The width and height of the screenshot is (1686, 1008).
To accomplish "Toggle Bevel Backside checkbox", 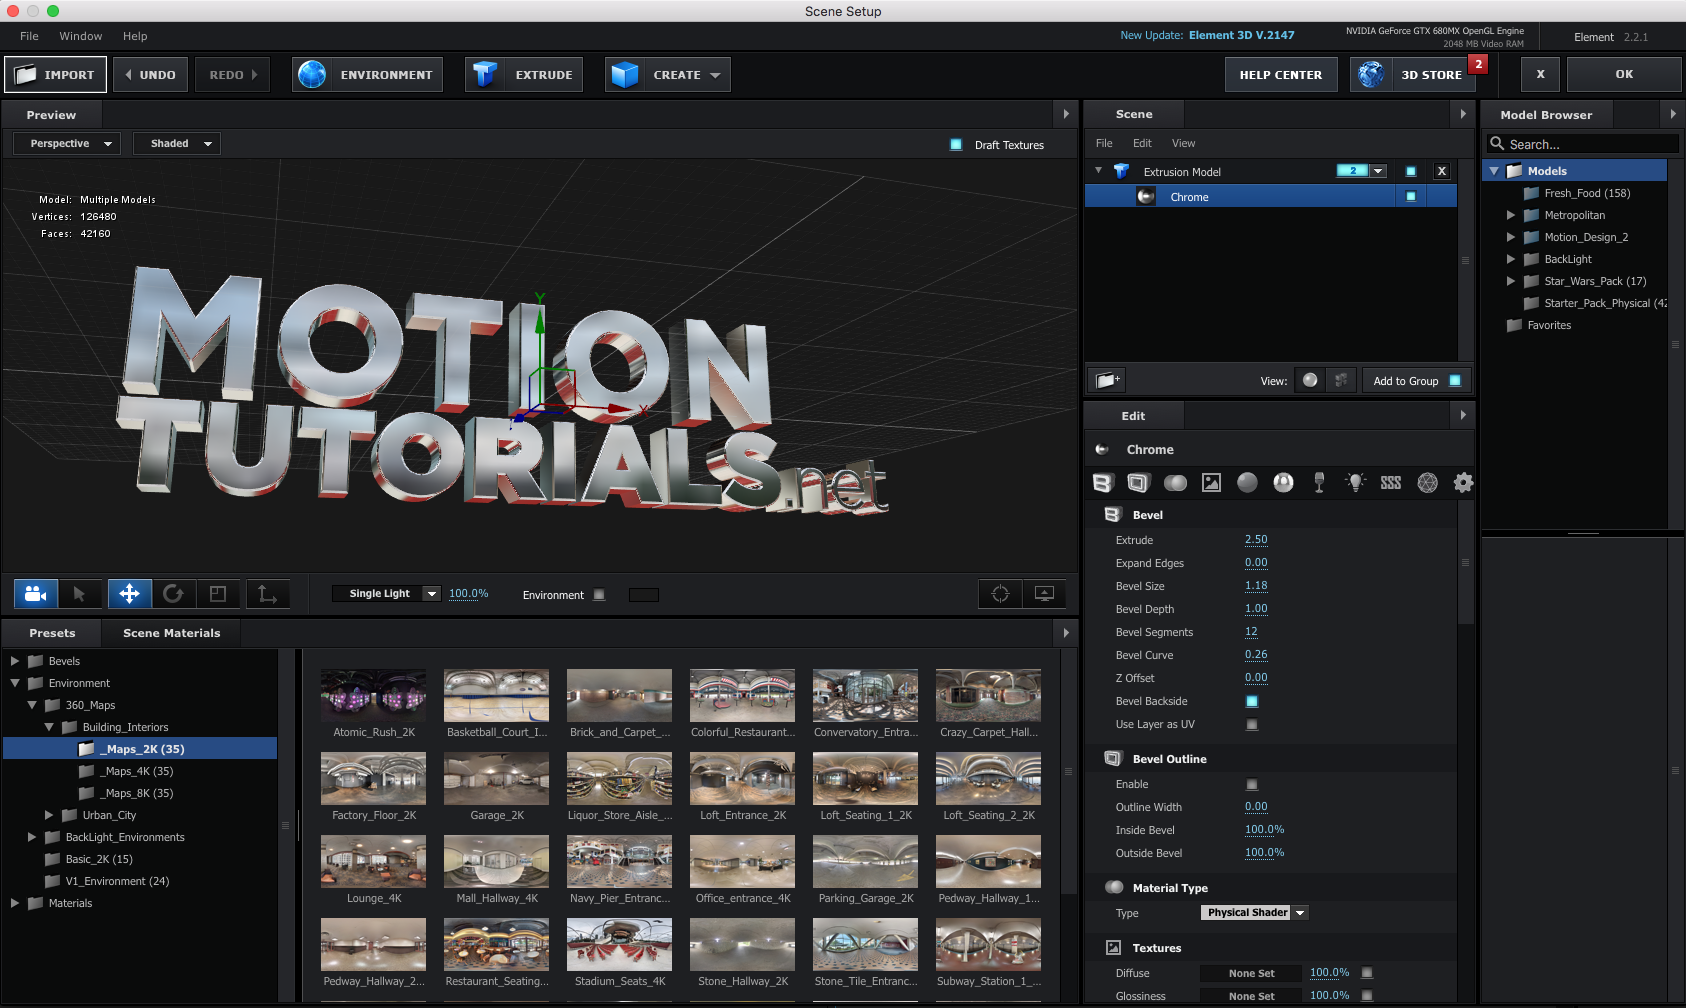I will [1251, 701].
